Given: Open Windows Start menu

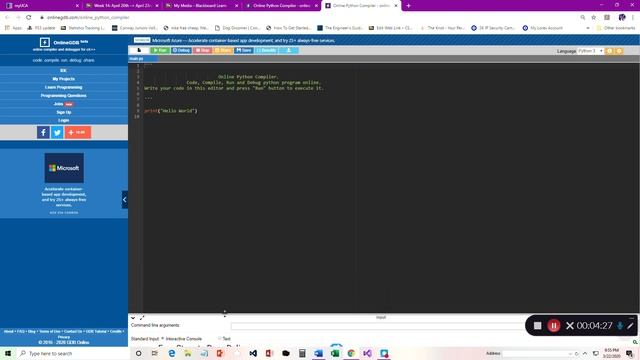Looking at the screenshot, I should [x=8, y=353].
